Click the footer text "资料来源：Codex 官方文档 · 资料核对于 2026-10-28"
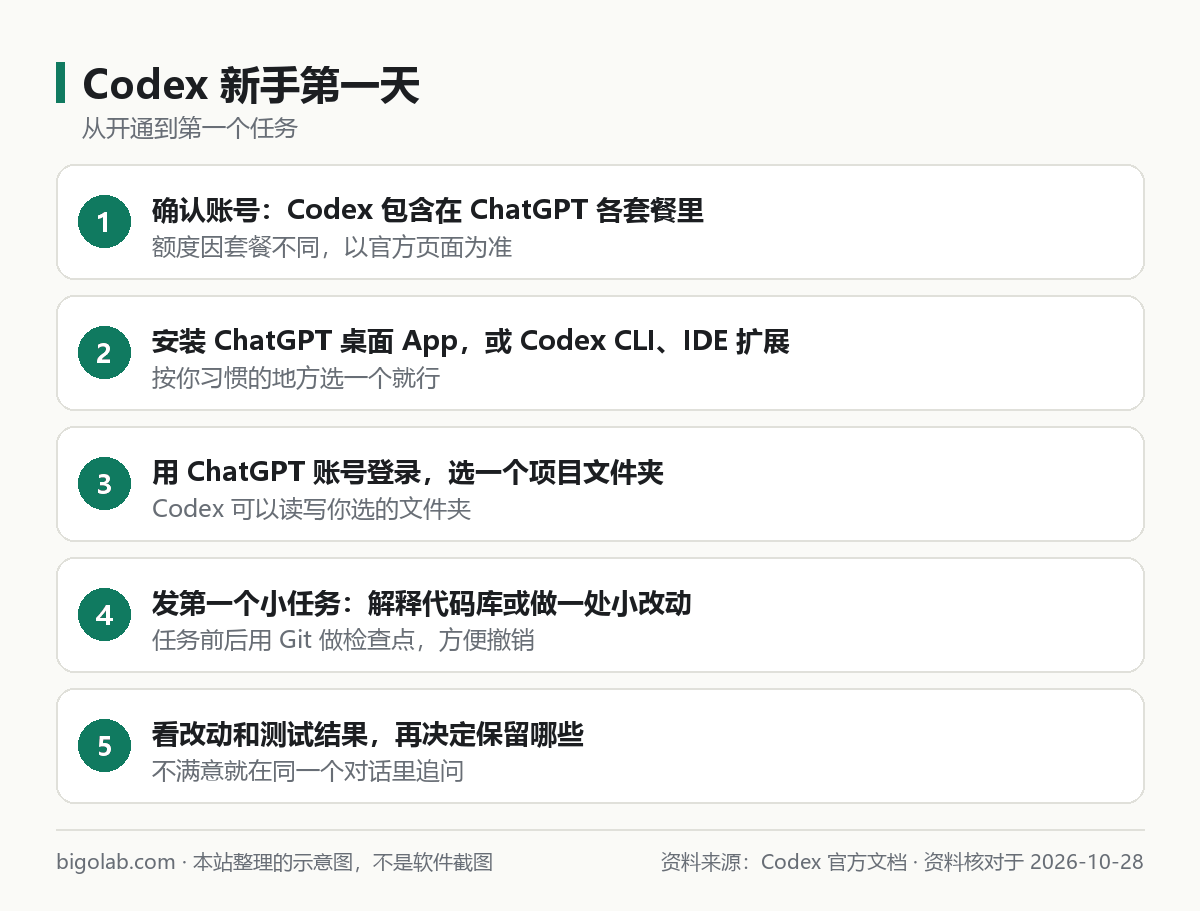1200x911 pixels. pos(902,862)
